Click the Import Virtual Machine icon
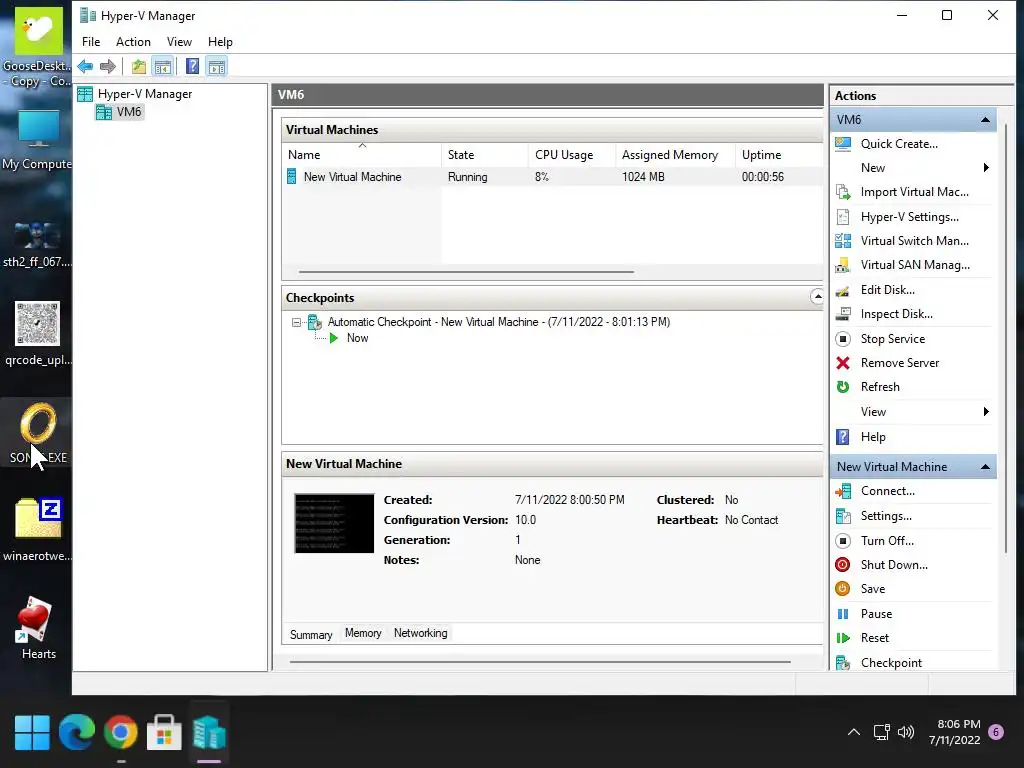The width and height of the screenshot is (1024, 768). pos(843,192)
